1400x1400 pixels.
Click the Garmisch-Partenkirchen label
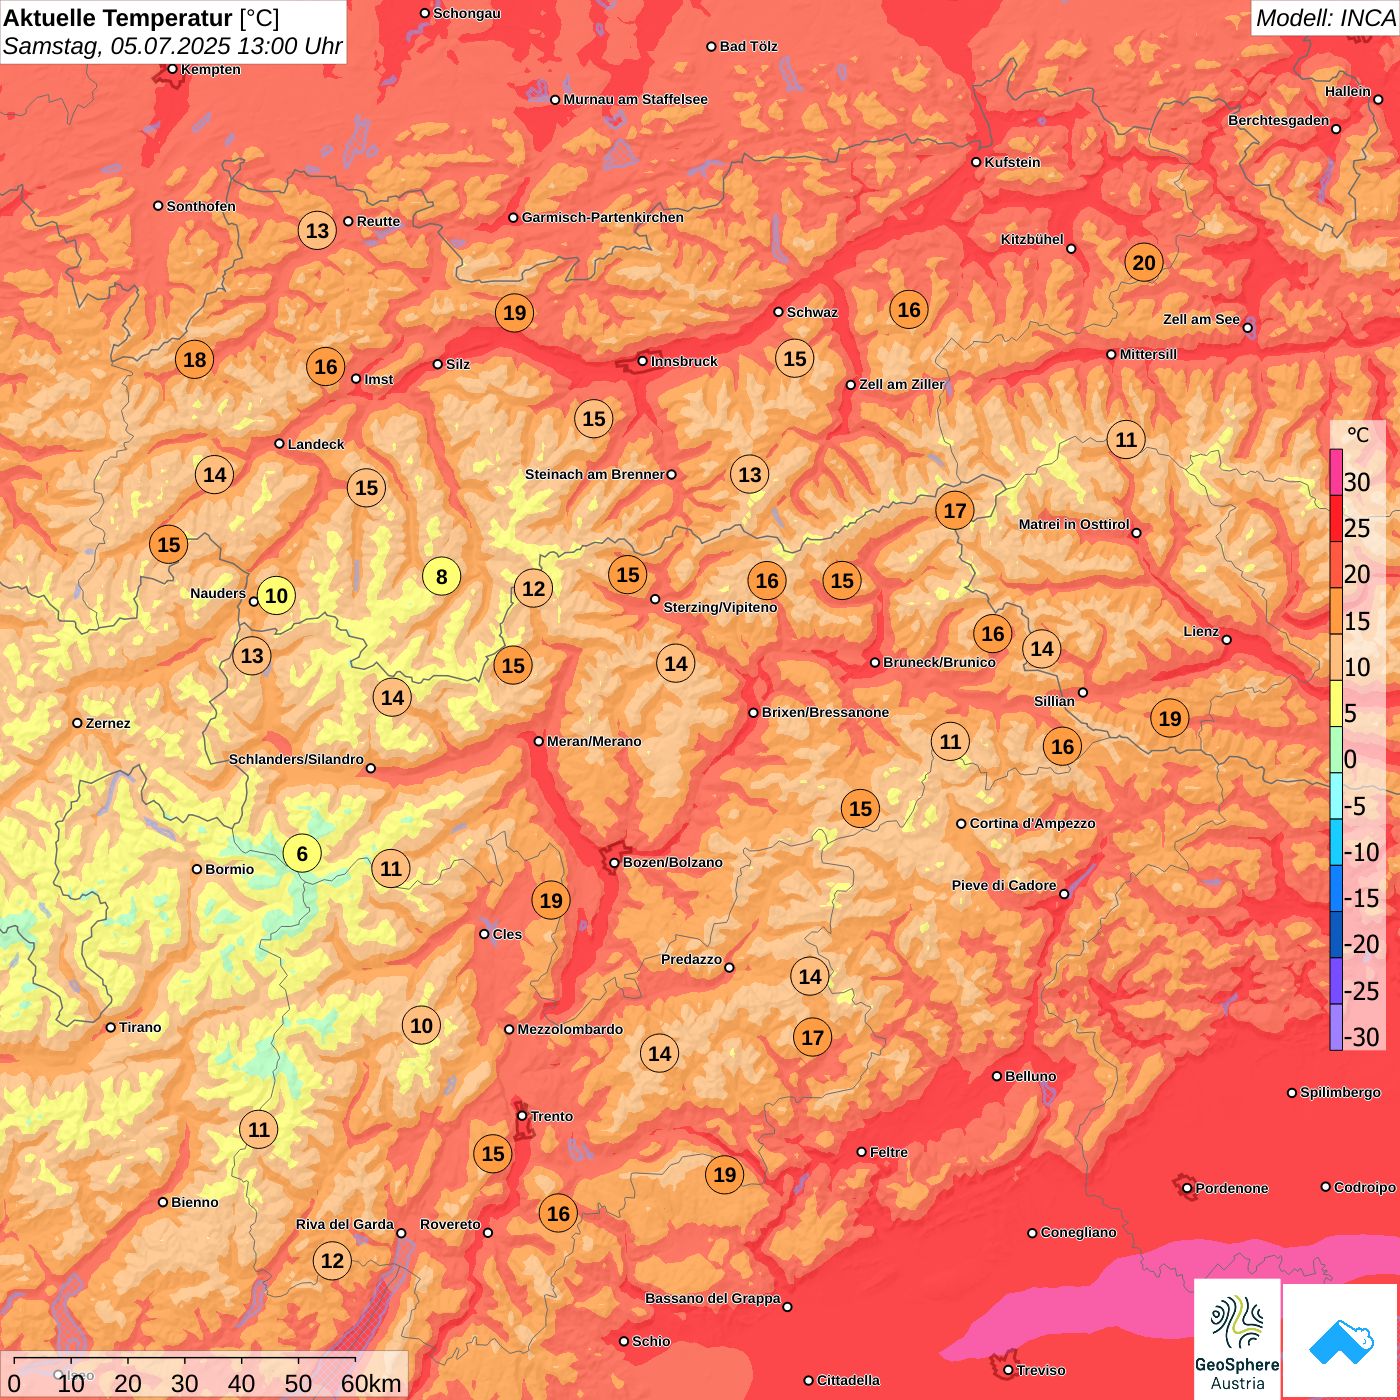click(603, 217)
